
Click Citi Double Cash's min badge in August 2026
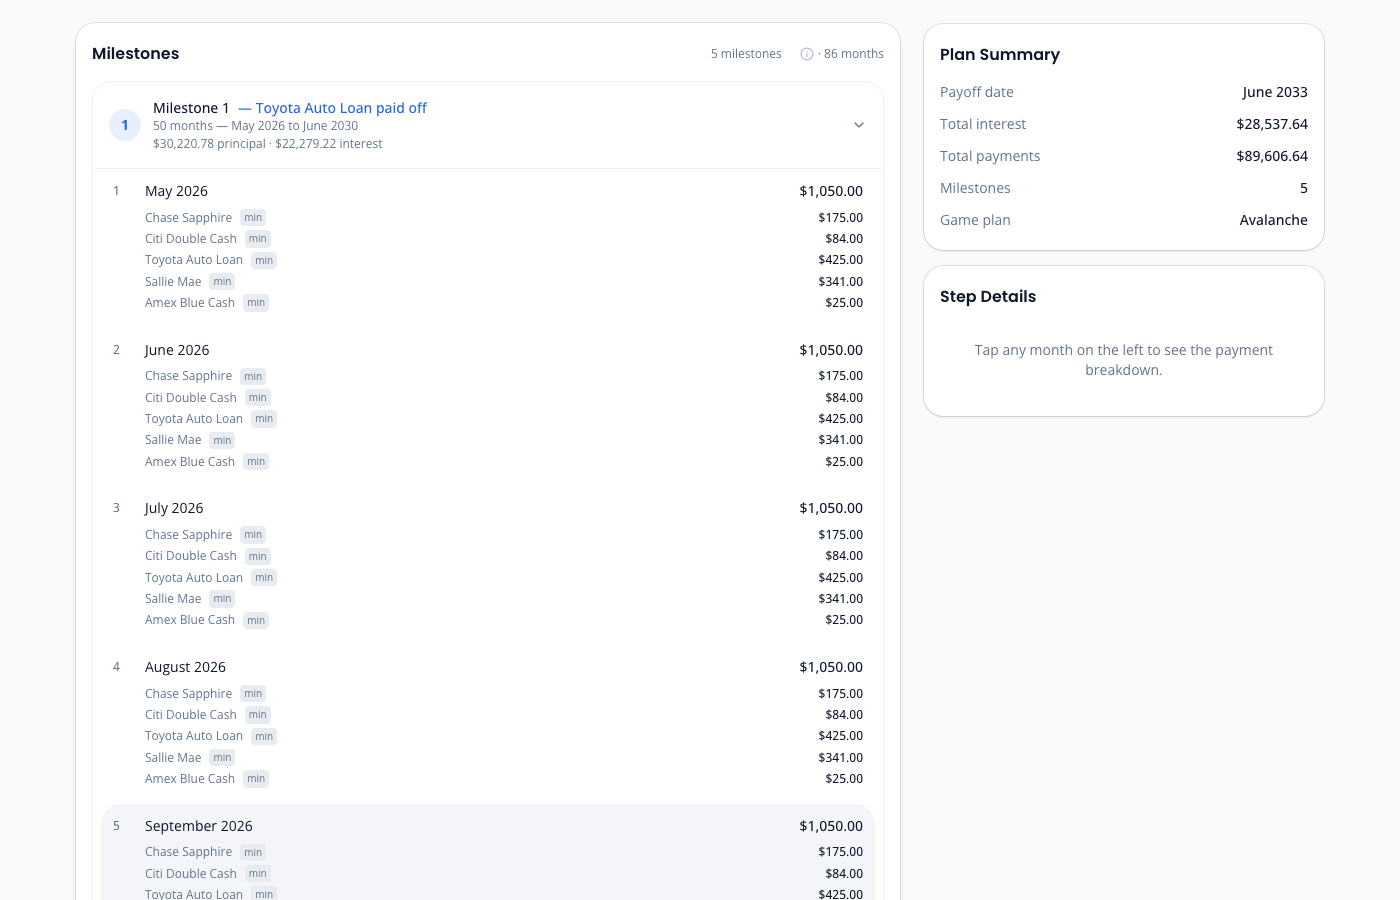pyautogui.click(x=257, y=714)
